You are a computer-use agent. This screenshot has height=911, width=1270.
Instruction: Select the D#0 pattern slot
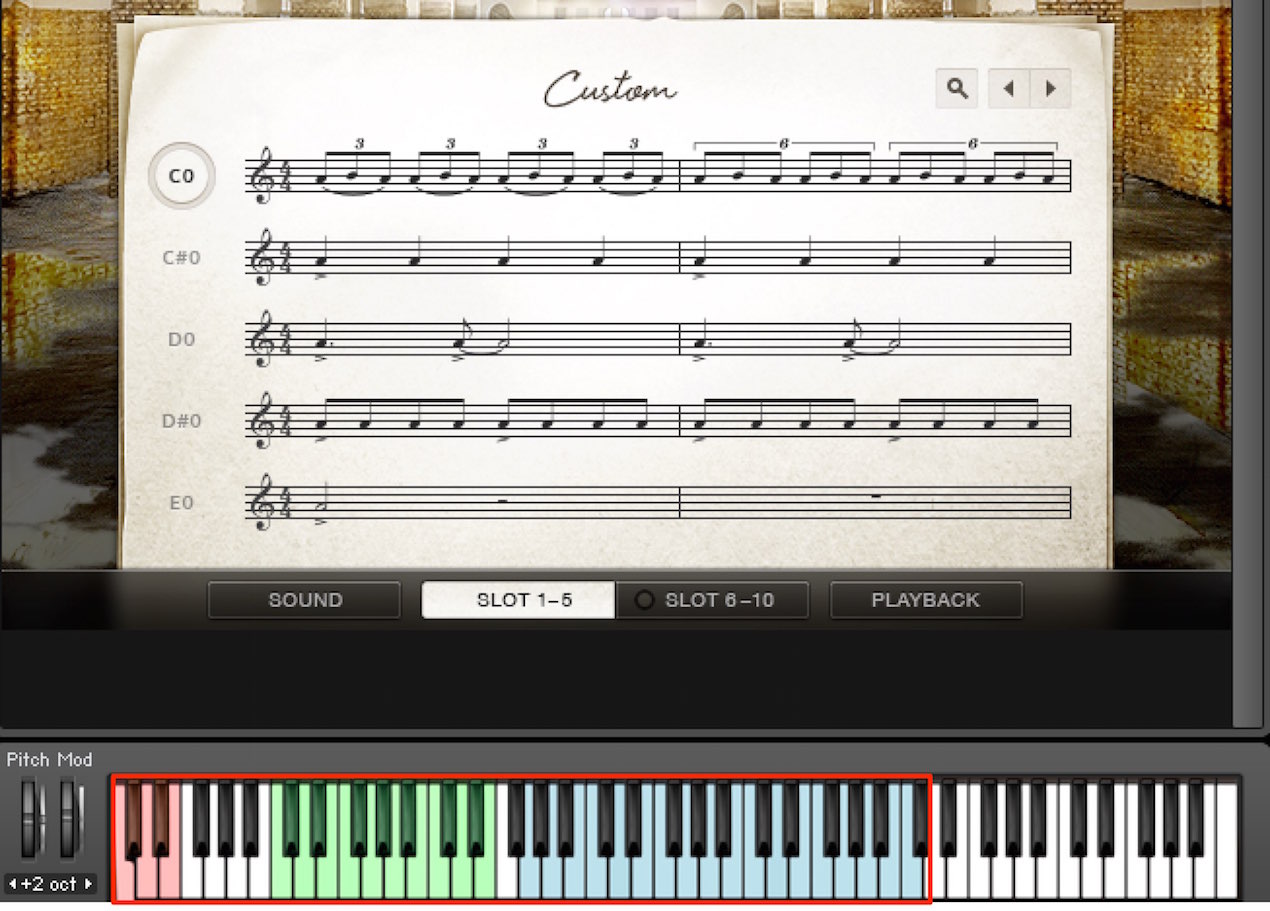click(181, 421)
